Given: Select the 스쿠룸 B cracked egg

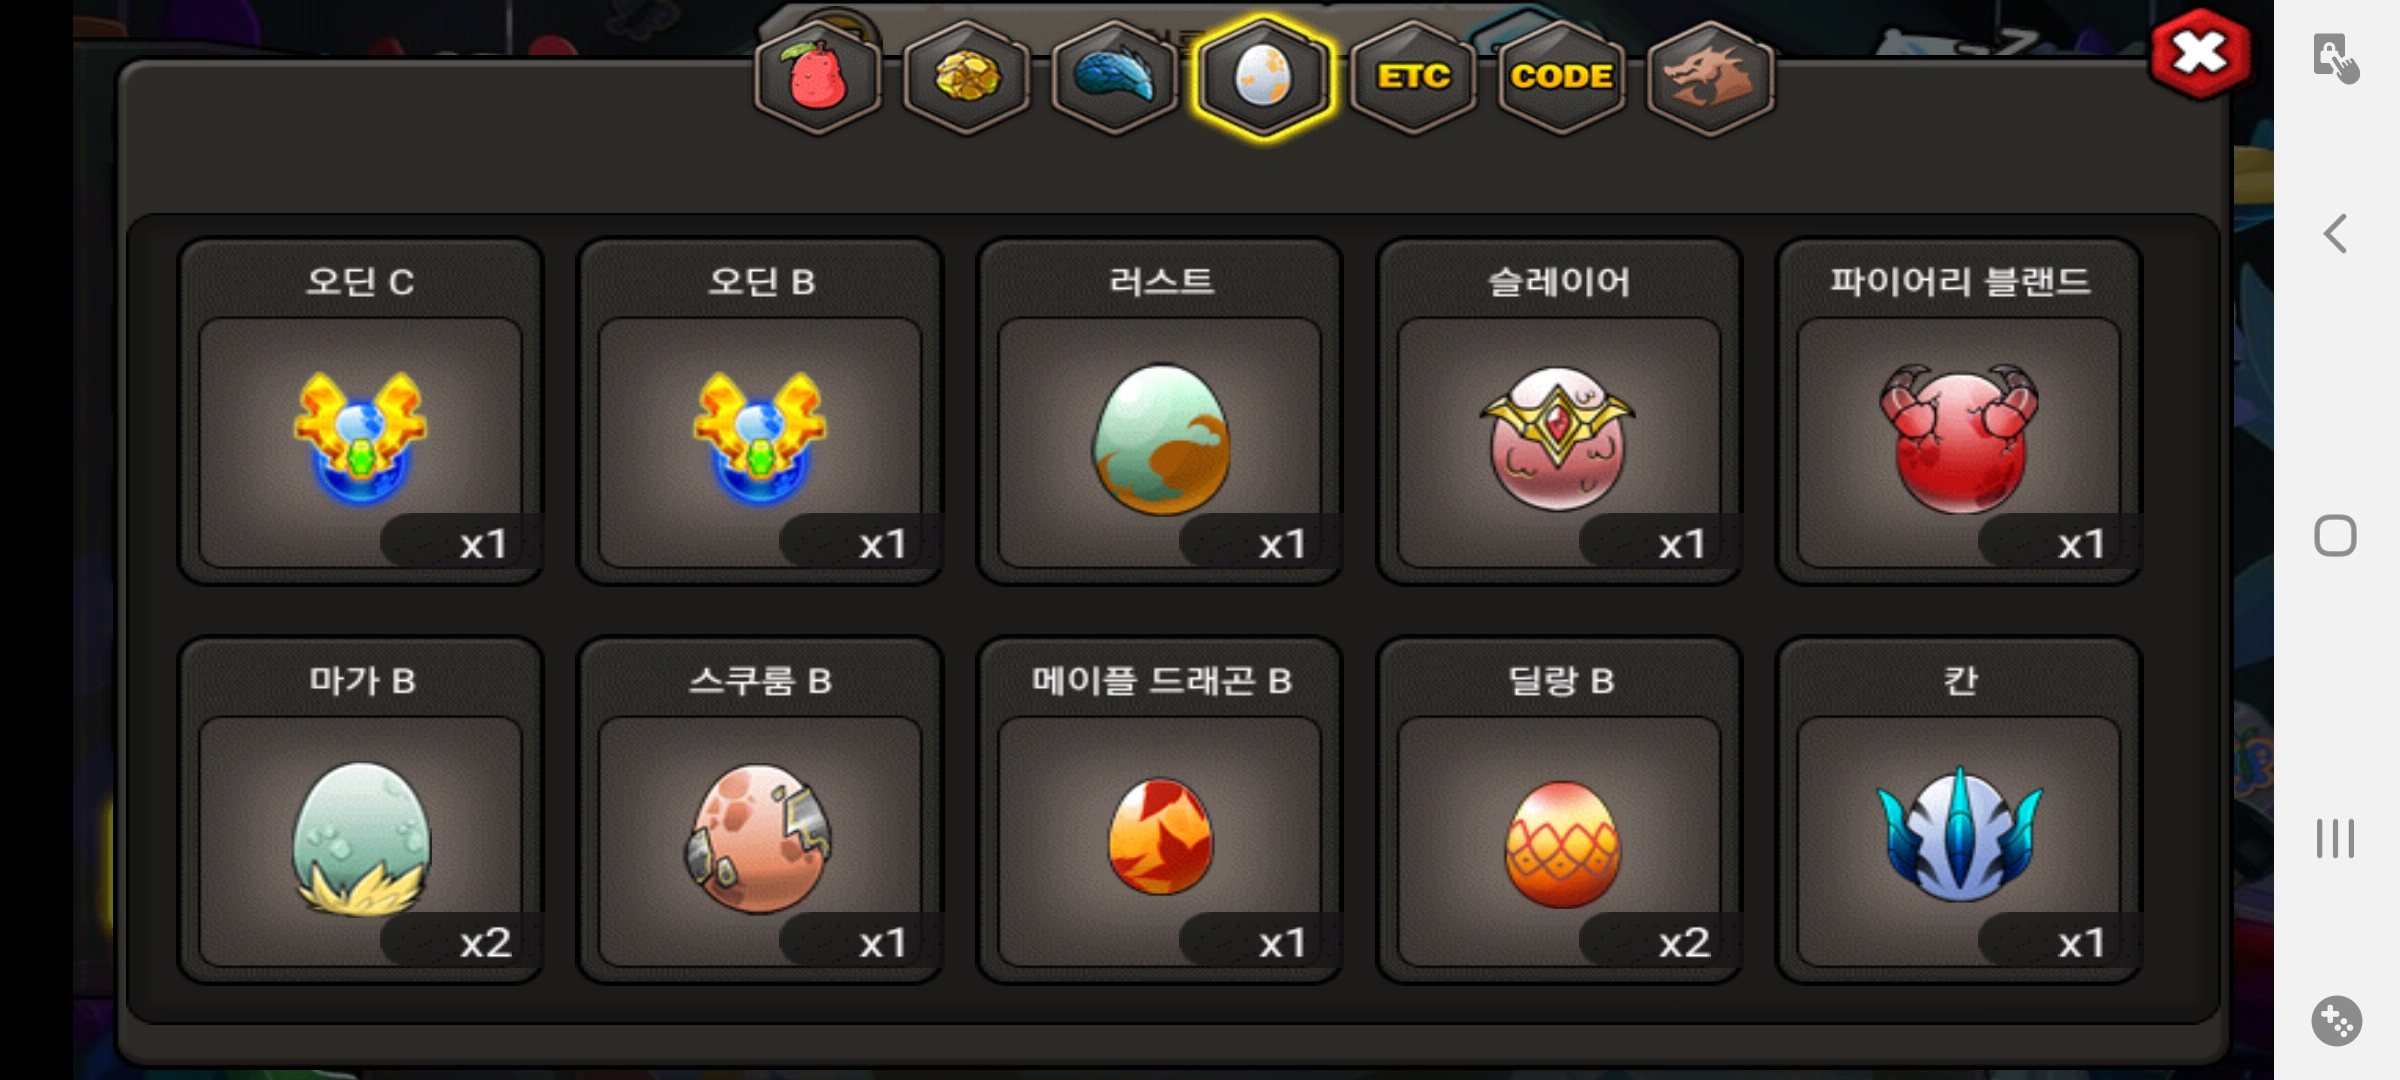Looking at the screenshot, I should click(761, 810).
